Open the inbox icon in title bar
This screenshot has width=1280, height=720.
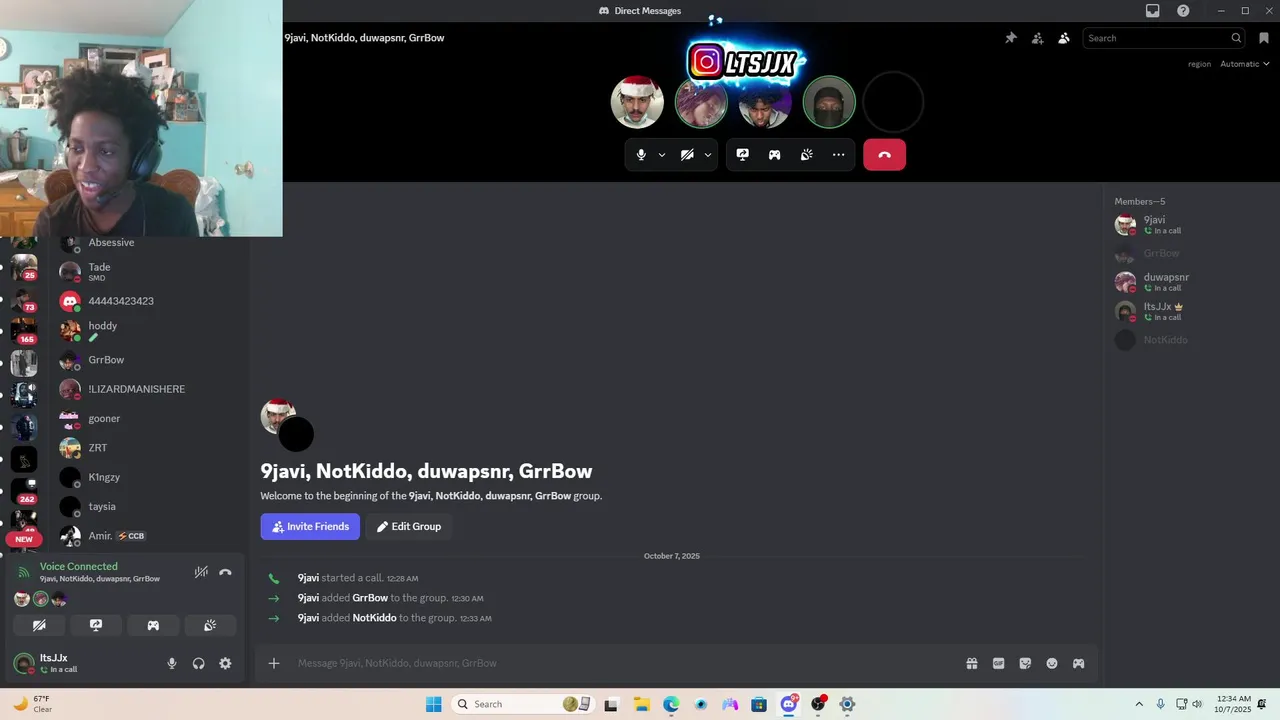pyautogui.click(x=1153, y=11)
